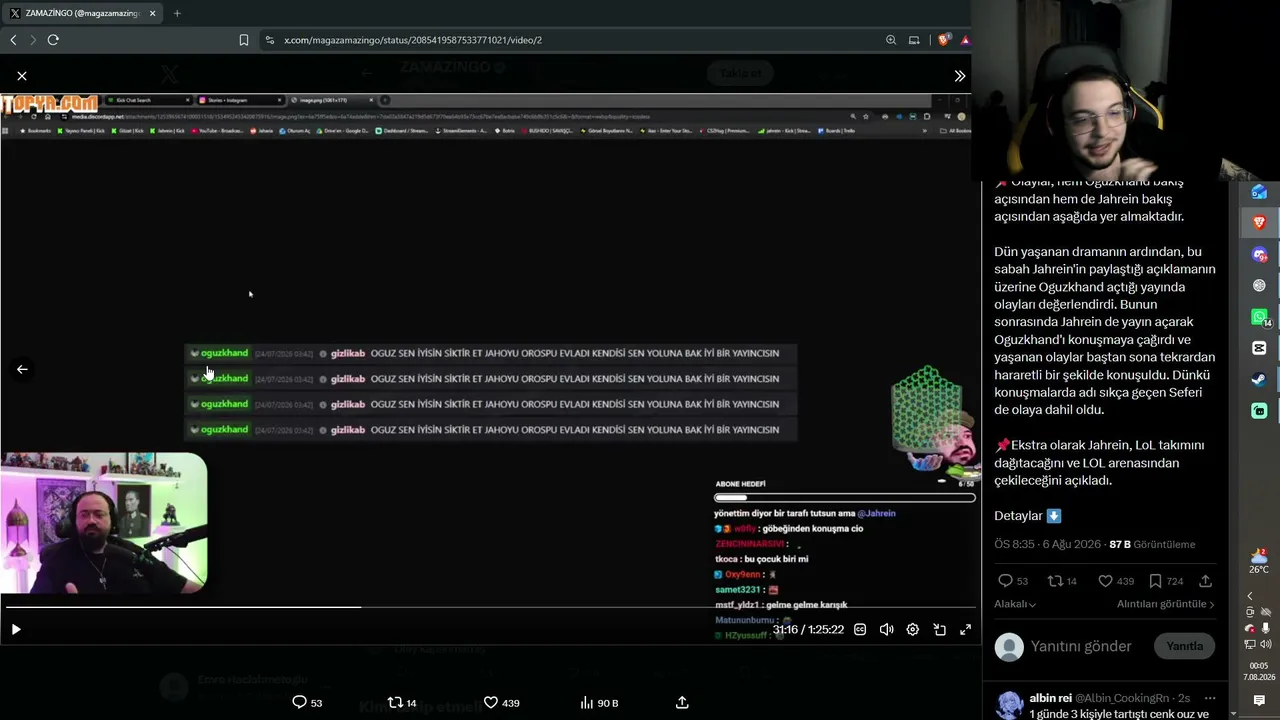This screenshot has width=1280, height=720.
Task: Focus the 'Yanıtını gönder' reply field
Action: tap(1081, 646)
